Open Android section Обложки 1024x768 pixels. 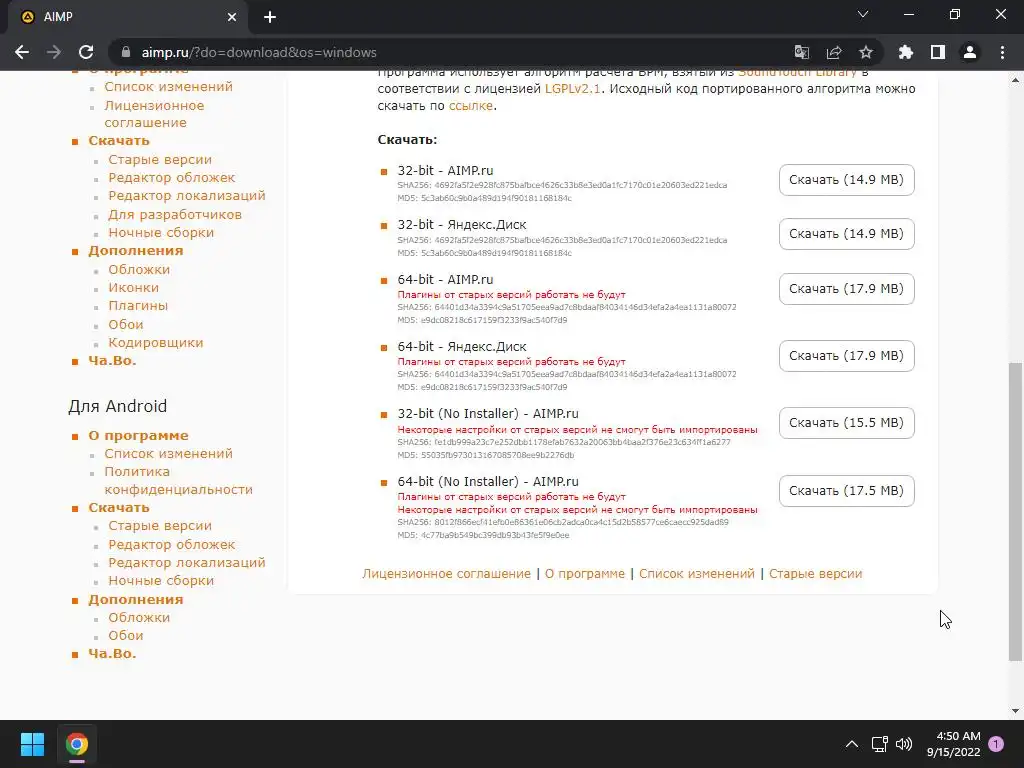[x=139, y=617]
